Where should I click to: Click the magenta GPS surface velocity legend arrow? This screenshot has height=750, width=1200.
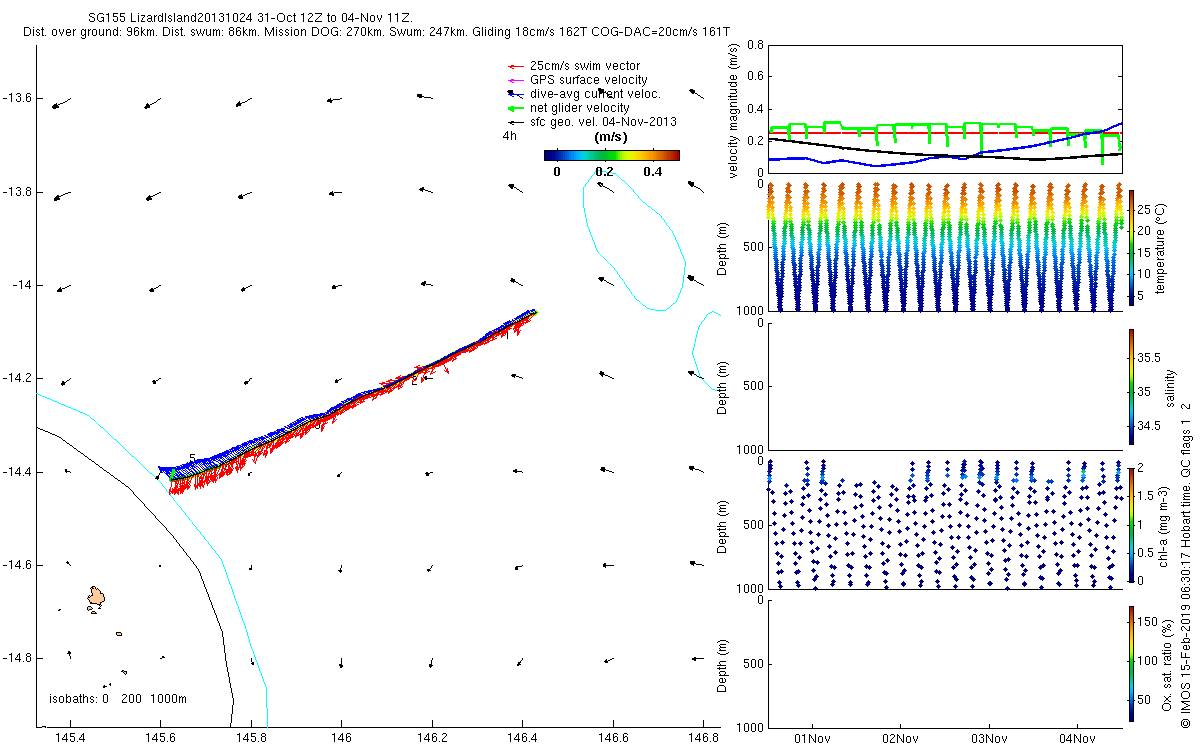point(516,80)
